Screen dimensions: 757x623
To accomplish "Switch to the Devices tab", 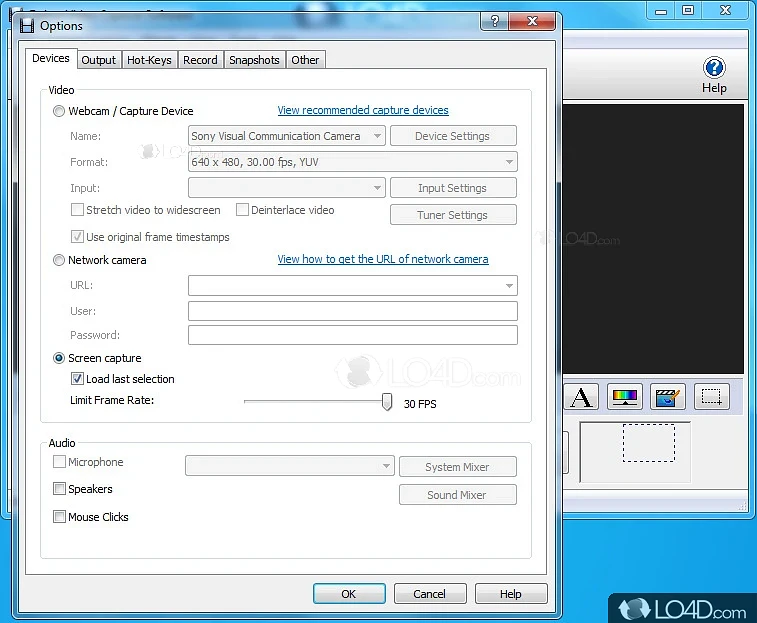I will [x=51, y=58].
